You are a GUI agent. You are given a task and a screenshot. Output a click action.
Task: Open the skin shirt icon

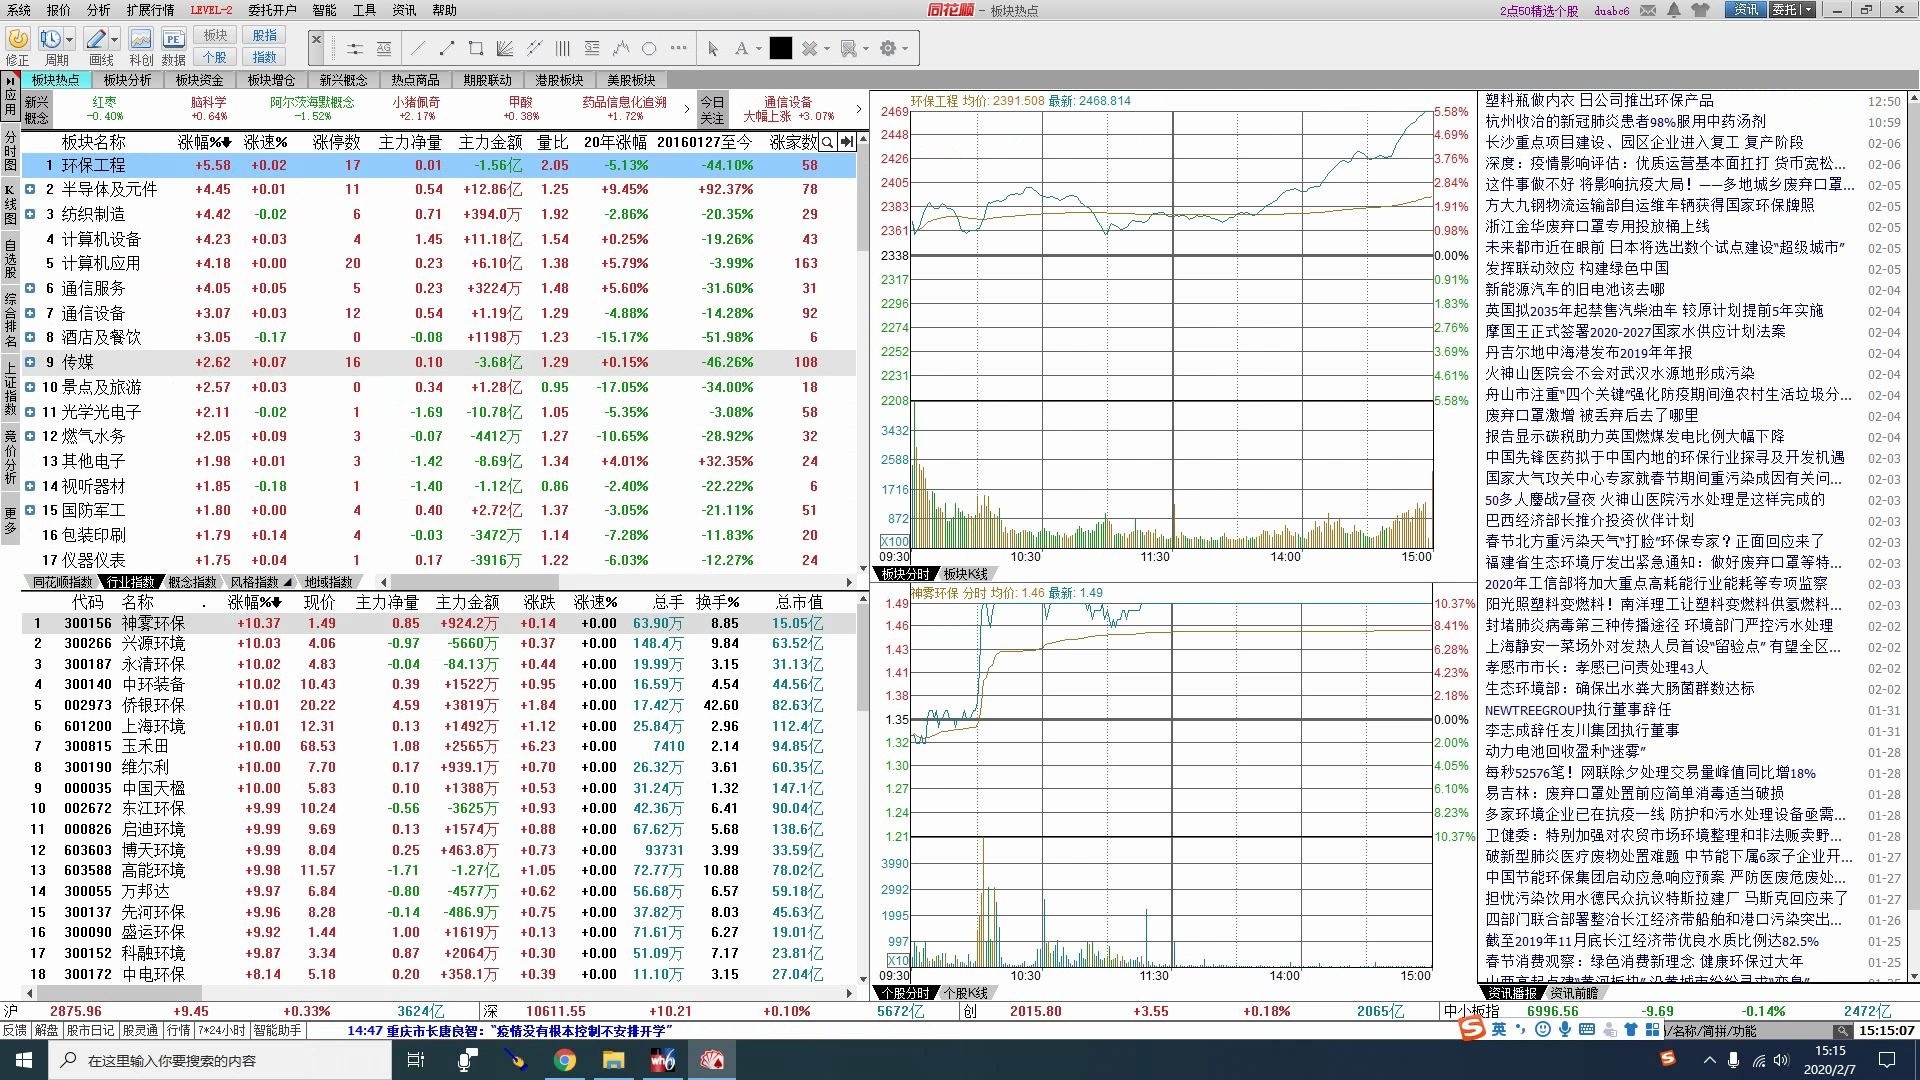(x=1701, y=10)
